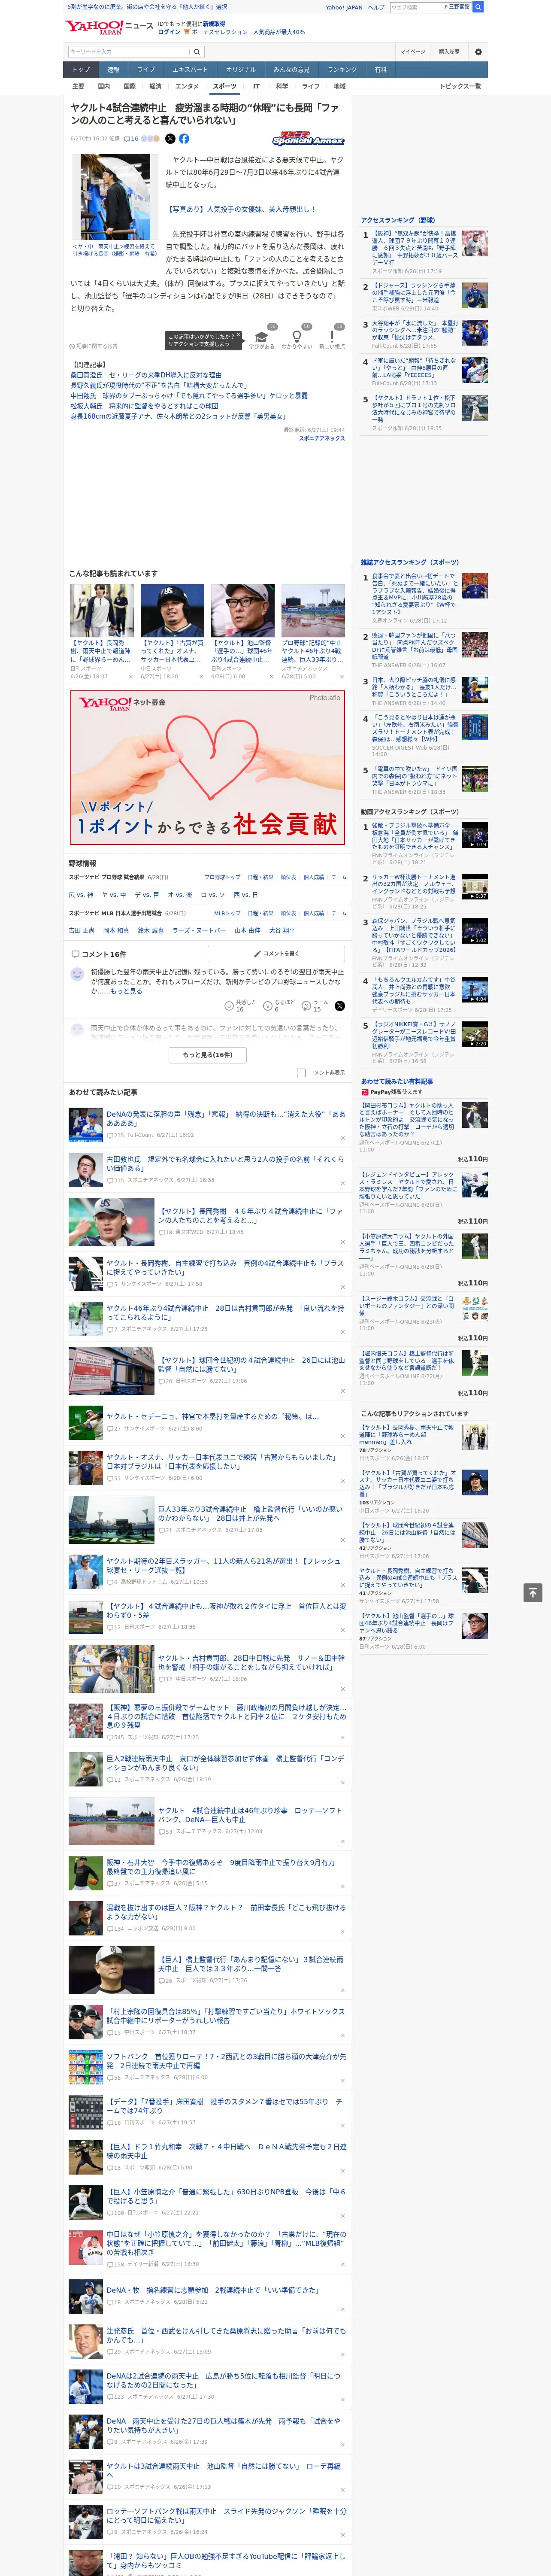551x2576 pixels.
Task: Open 購入履歴 link
Action: tap(449, 52)
